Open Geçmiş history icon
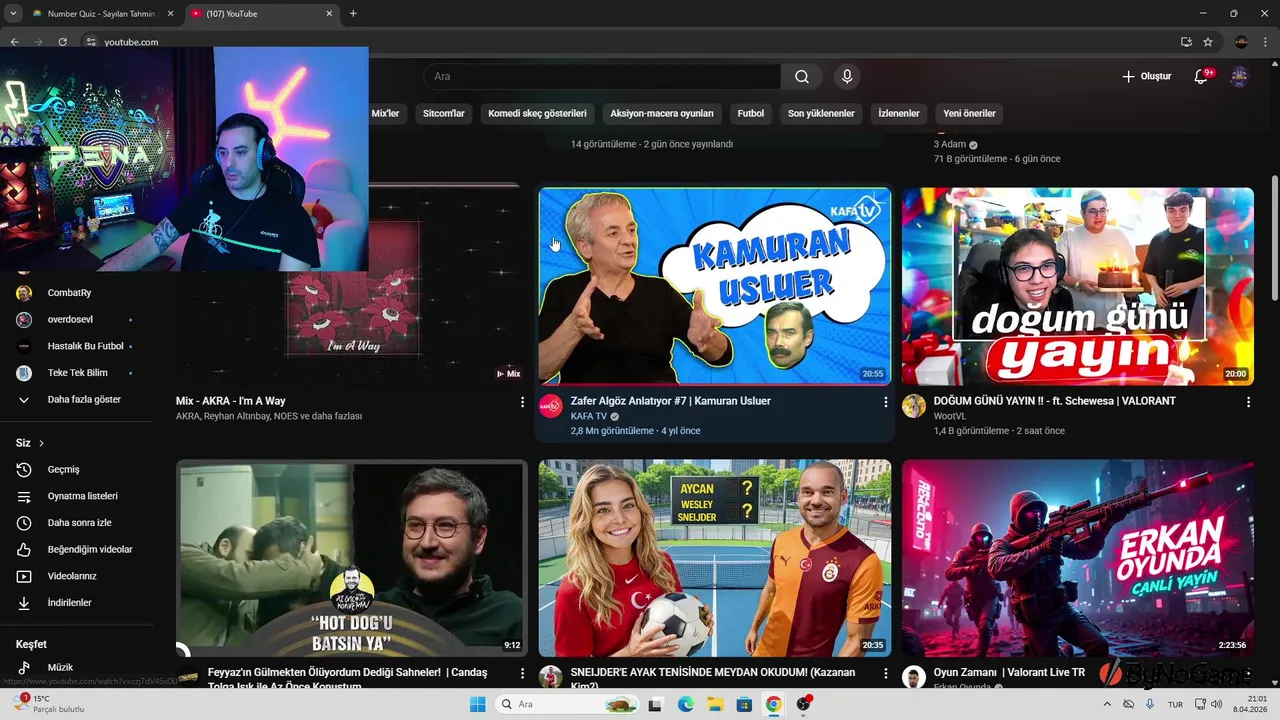The height and width of the screenshot is (720, 1280). pyautogui.click(x=24, y=470)
